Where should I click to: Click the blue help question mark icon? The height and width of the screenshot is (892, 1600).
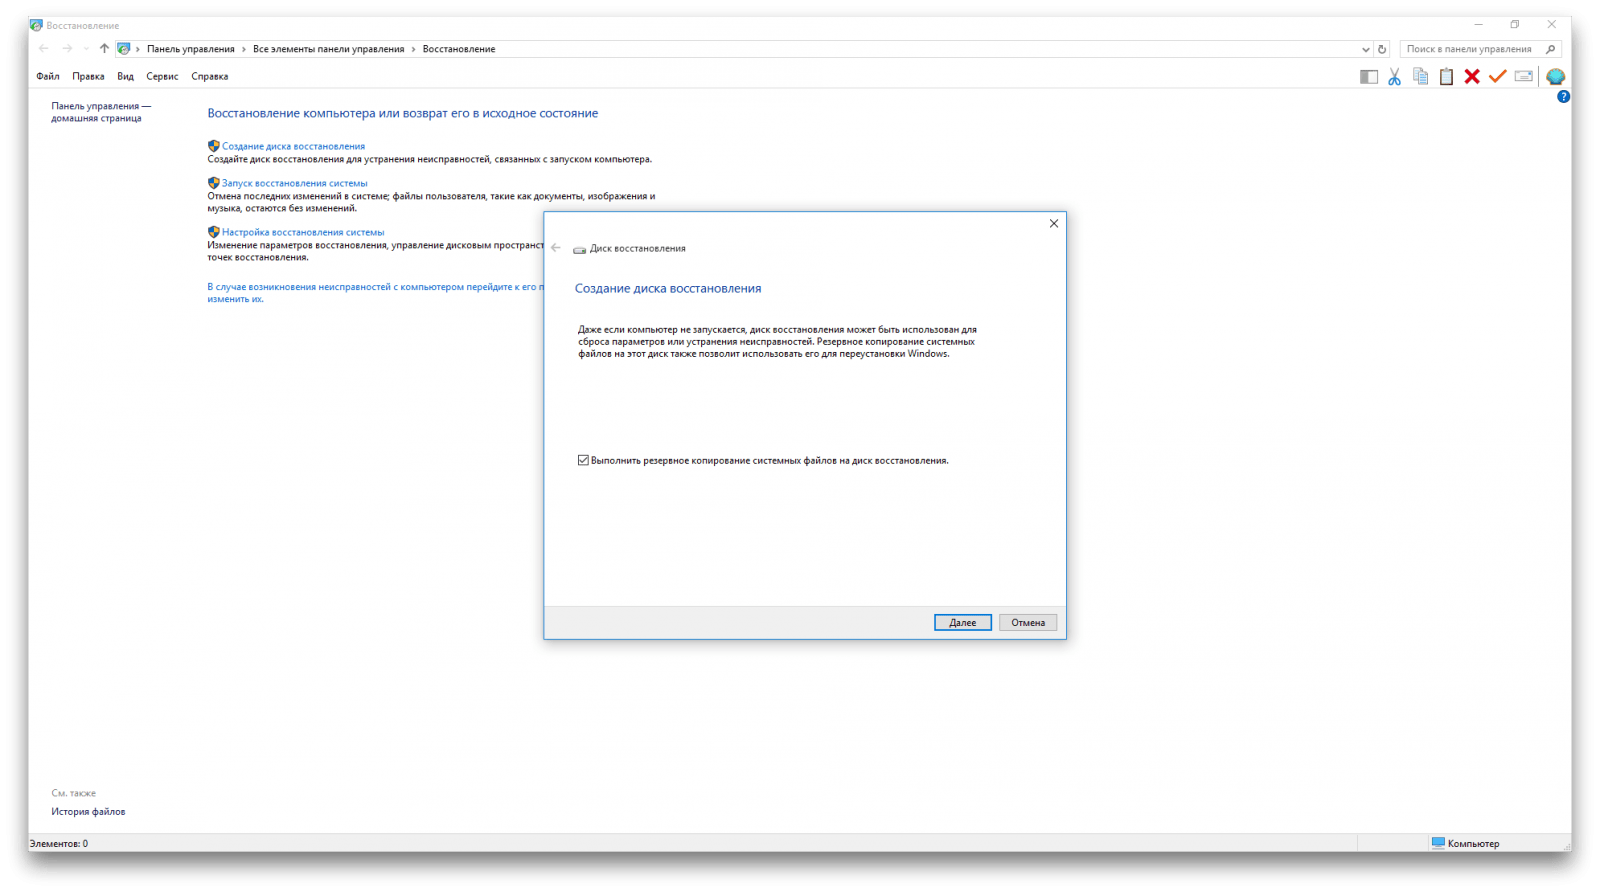[1563, 97]
